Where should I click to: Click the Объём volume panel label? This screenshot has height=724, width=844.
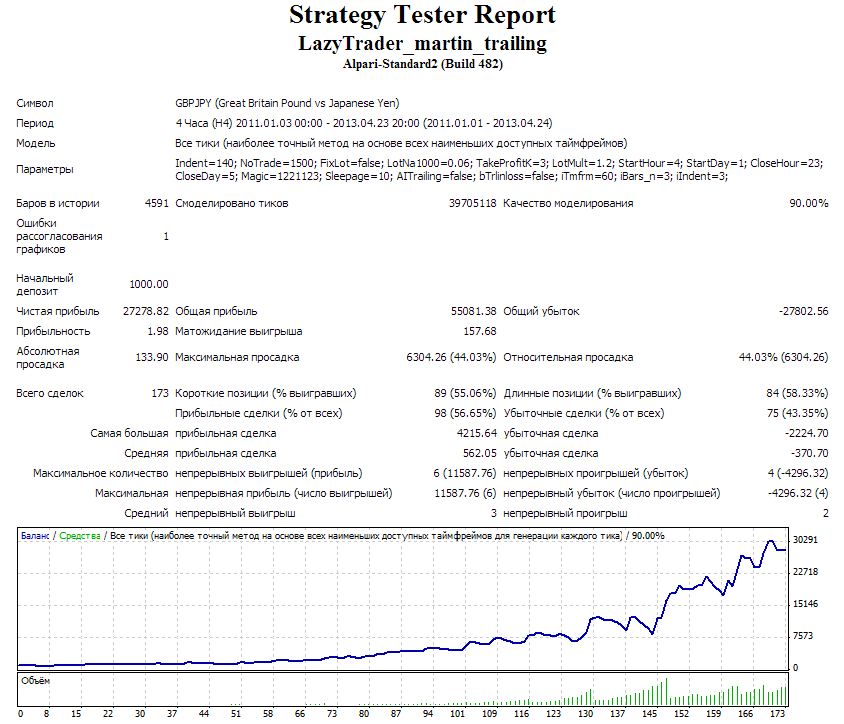(x=36, y=681)
